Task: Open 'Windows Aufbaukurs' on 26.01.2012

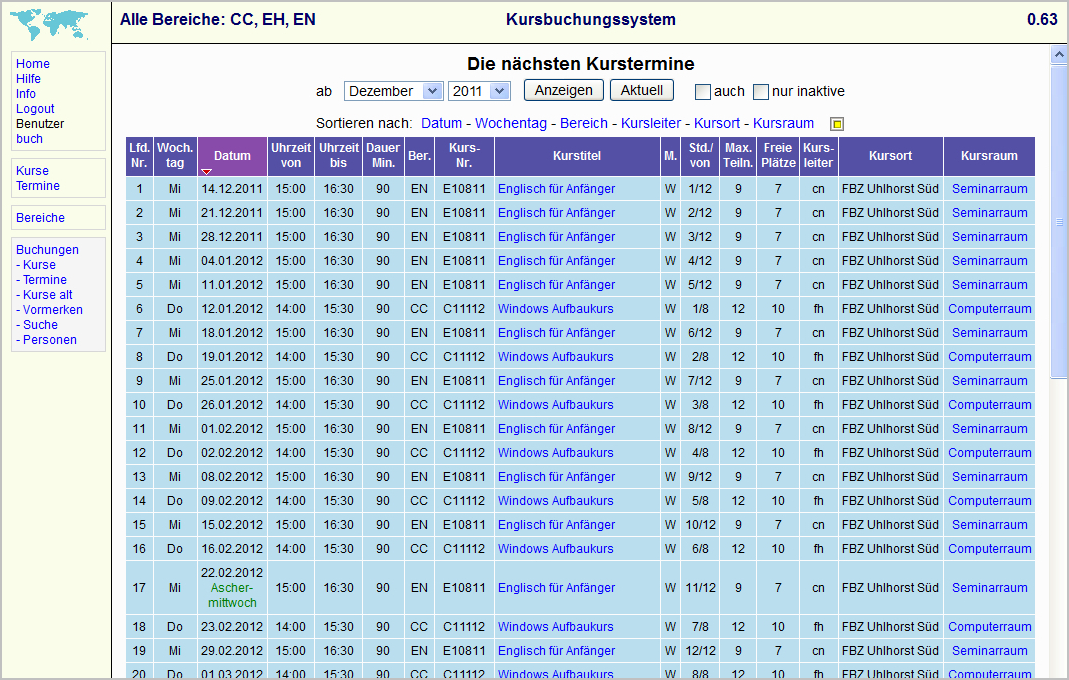Action: [556, 404]
